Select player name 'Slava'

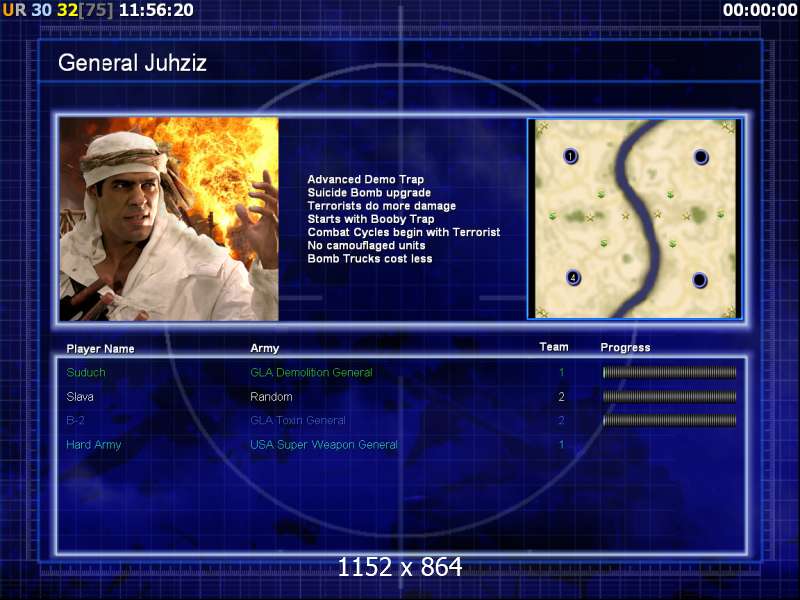(x=80, y=396)
